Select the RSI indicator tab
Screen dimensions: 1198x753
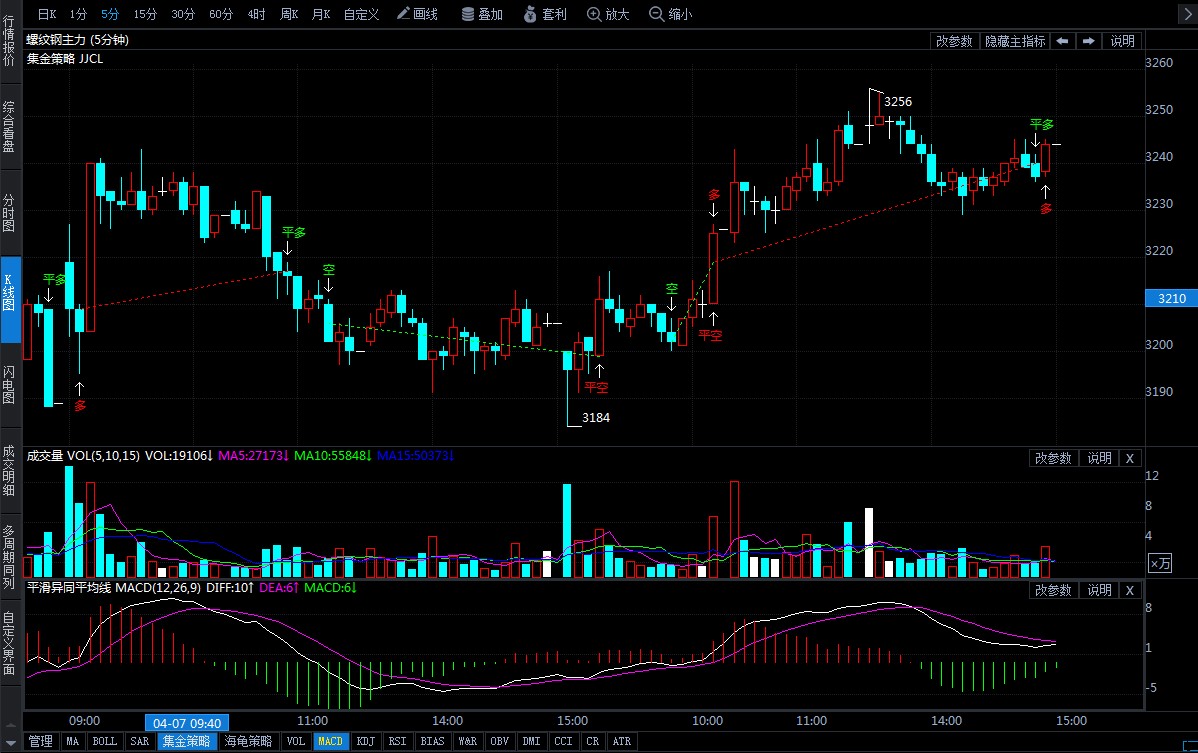(397, 742)
